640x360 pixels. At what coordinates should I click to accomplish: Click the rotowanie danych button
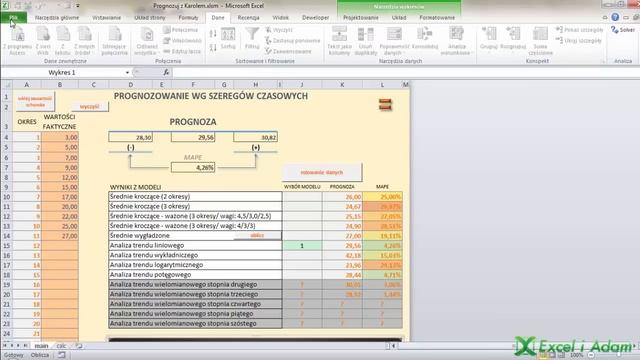(322, 172)
